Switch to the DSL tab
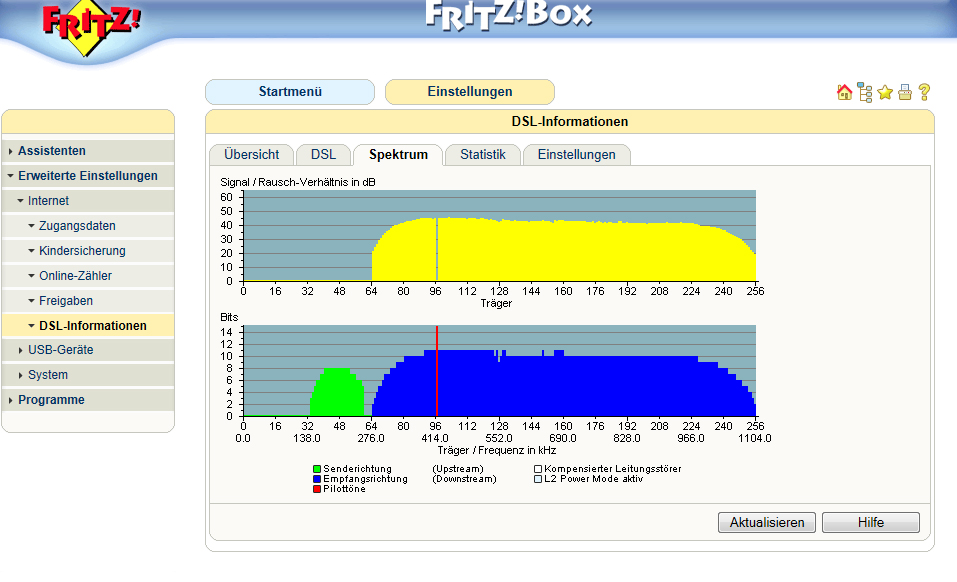Screen dimensions: 957x582 coord(323,155)
